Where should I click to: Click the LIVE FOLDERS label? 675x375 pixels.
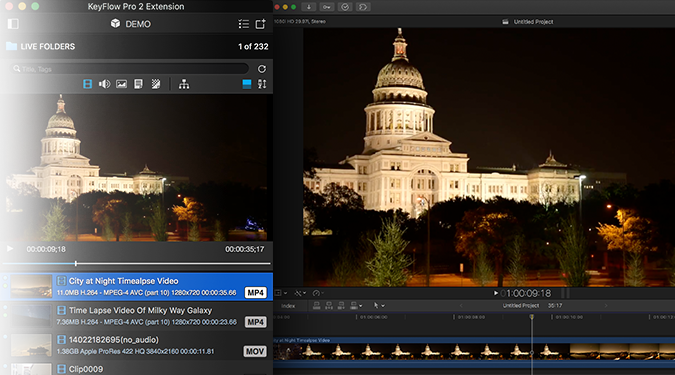[x=48, y=46]
